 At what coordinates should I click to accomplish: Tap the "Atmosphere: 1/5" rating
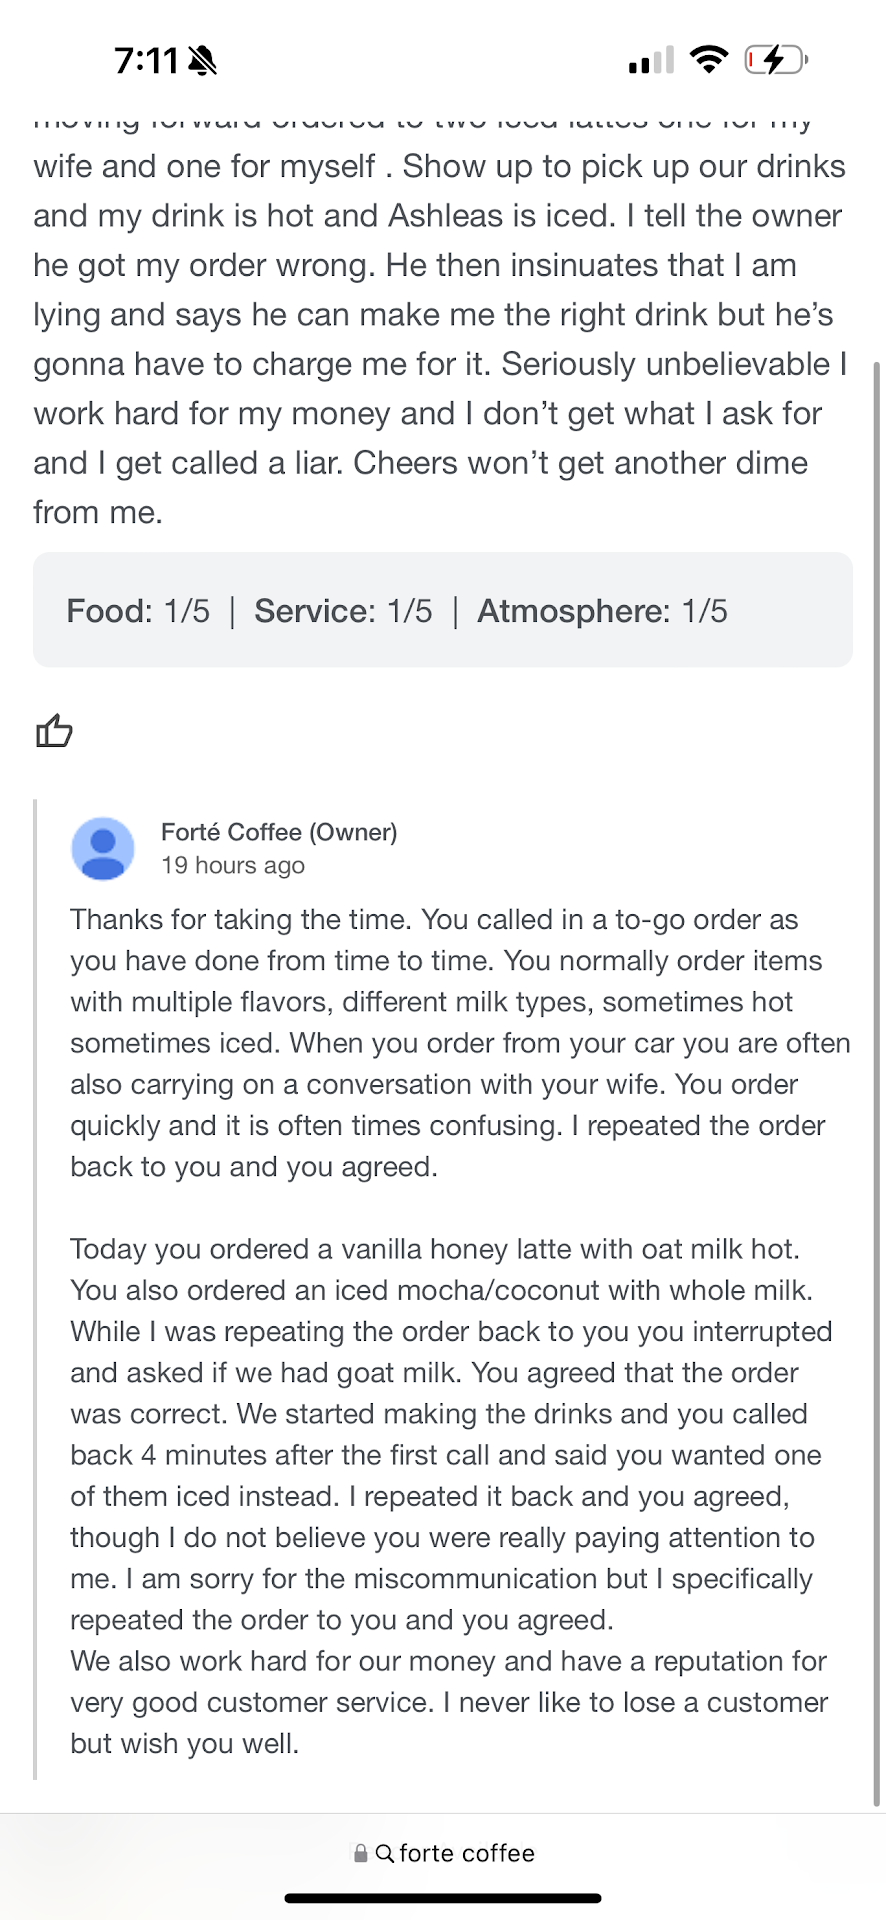(x=602, y=611)
